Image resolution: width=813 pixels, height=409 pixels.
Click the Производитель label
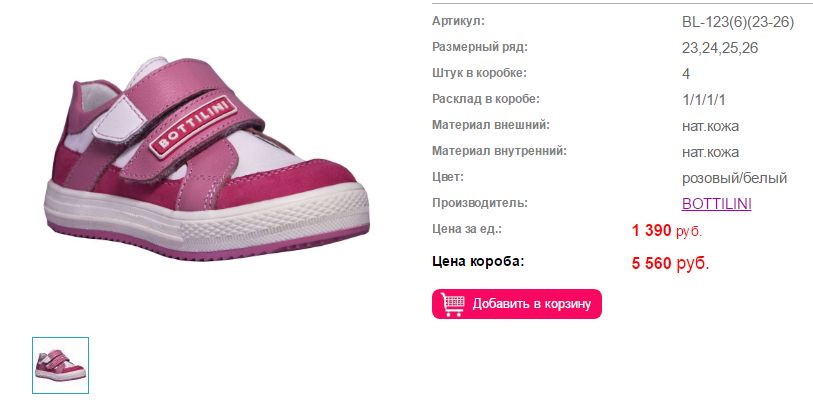(x=480, y=203)
